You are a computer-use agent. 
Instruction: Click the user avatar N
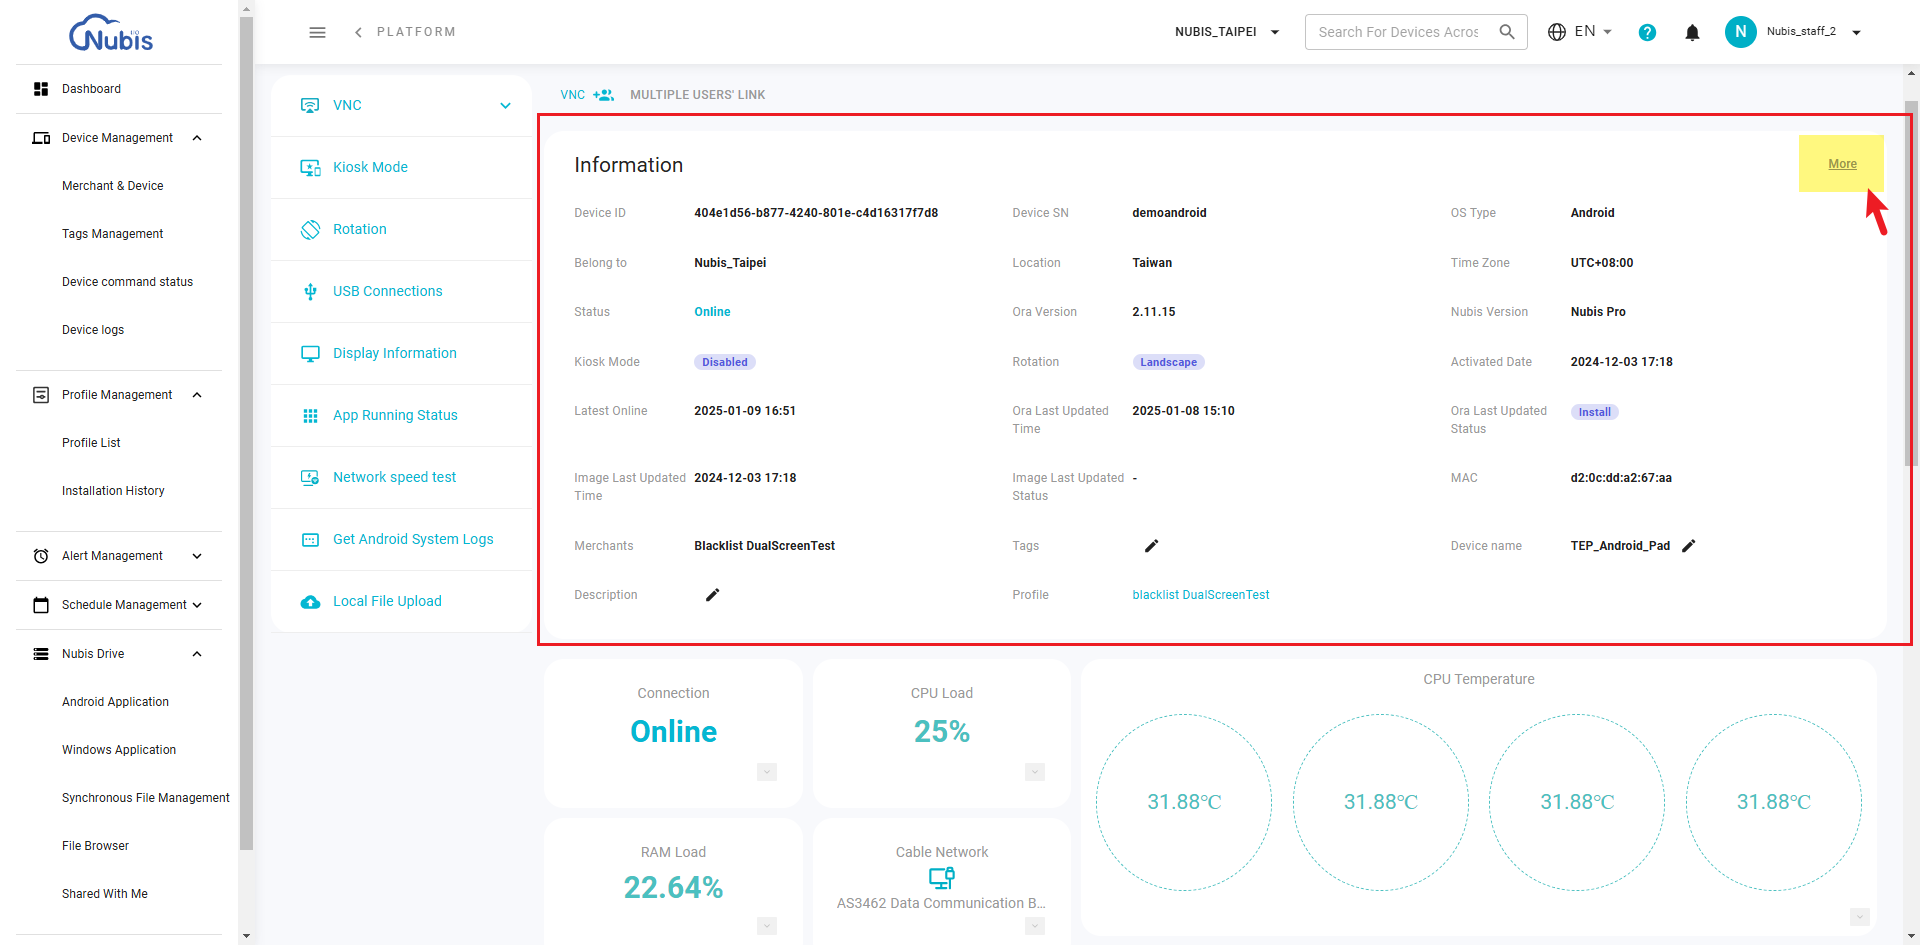(x=1740, y=32)
